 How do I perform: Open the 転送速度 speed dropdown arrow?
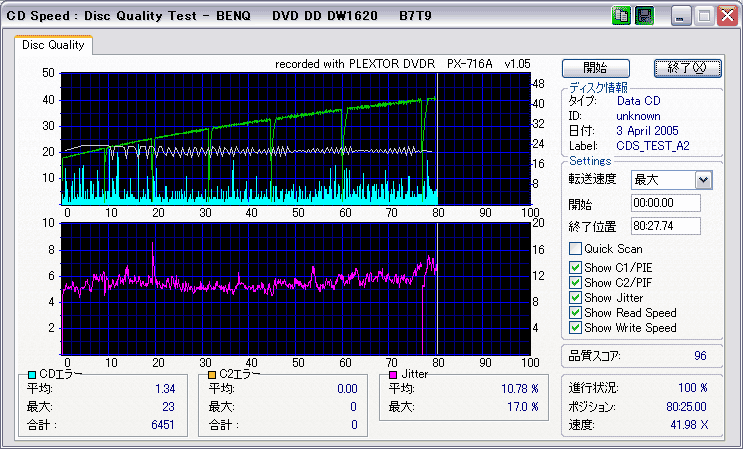(703, 180)
